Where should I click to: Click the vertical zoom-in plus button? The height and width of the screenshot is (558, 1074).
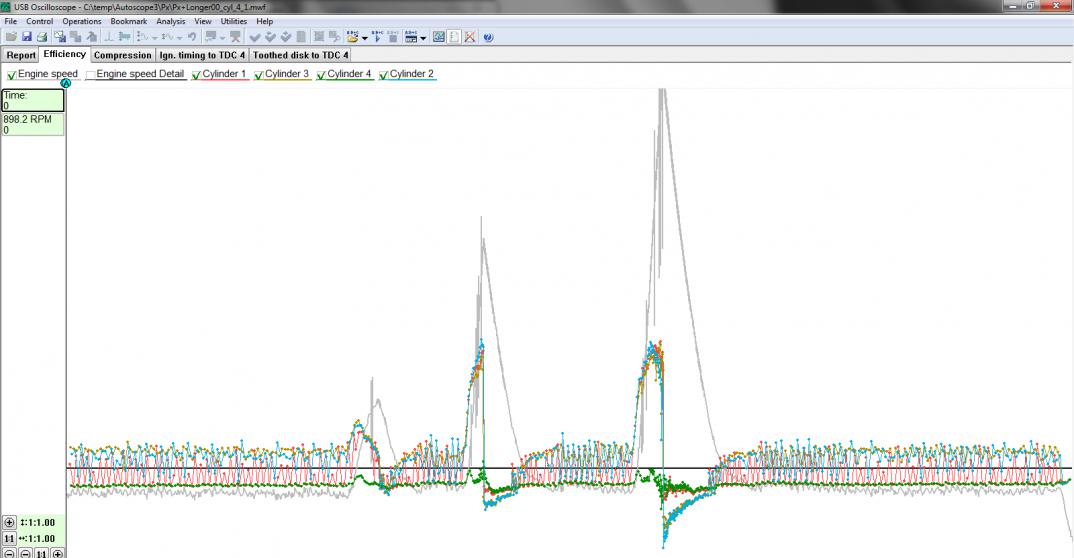(x=10, y=523)
